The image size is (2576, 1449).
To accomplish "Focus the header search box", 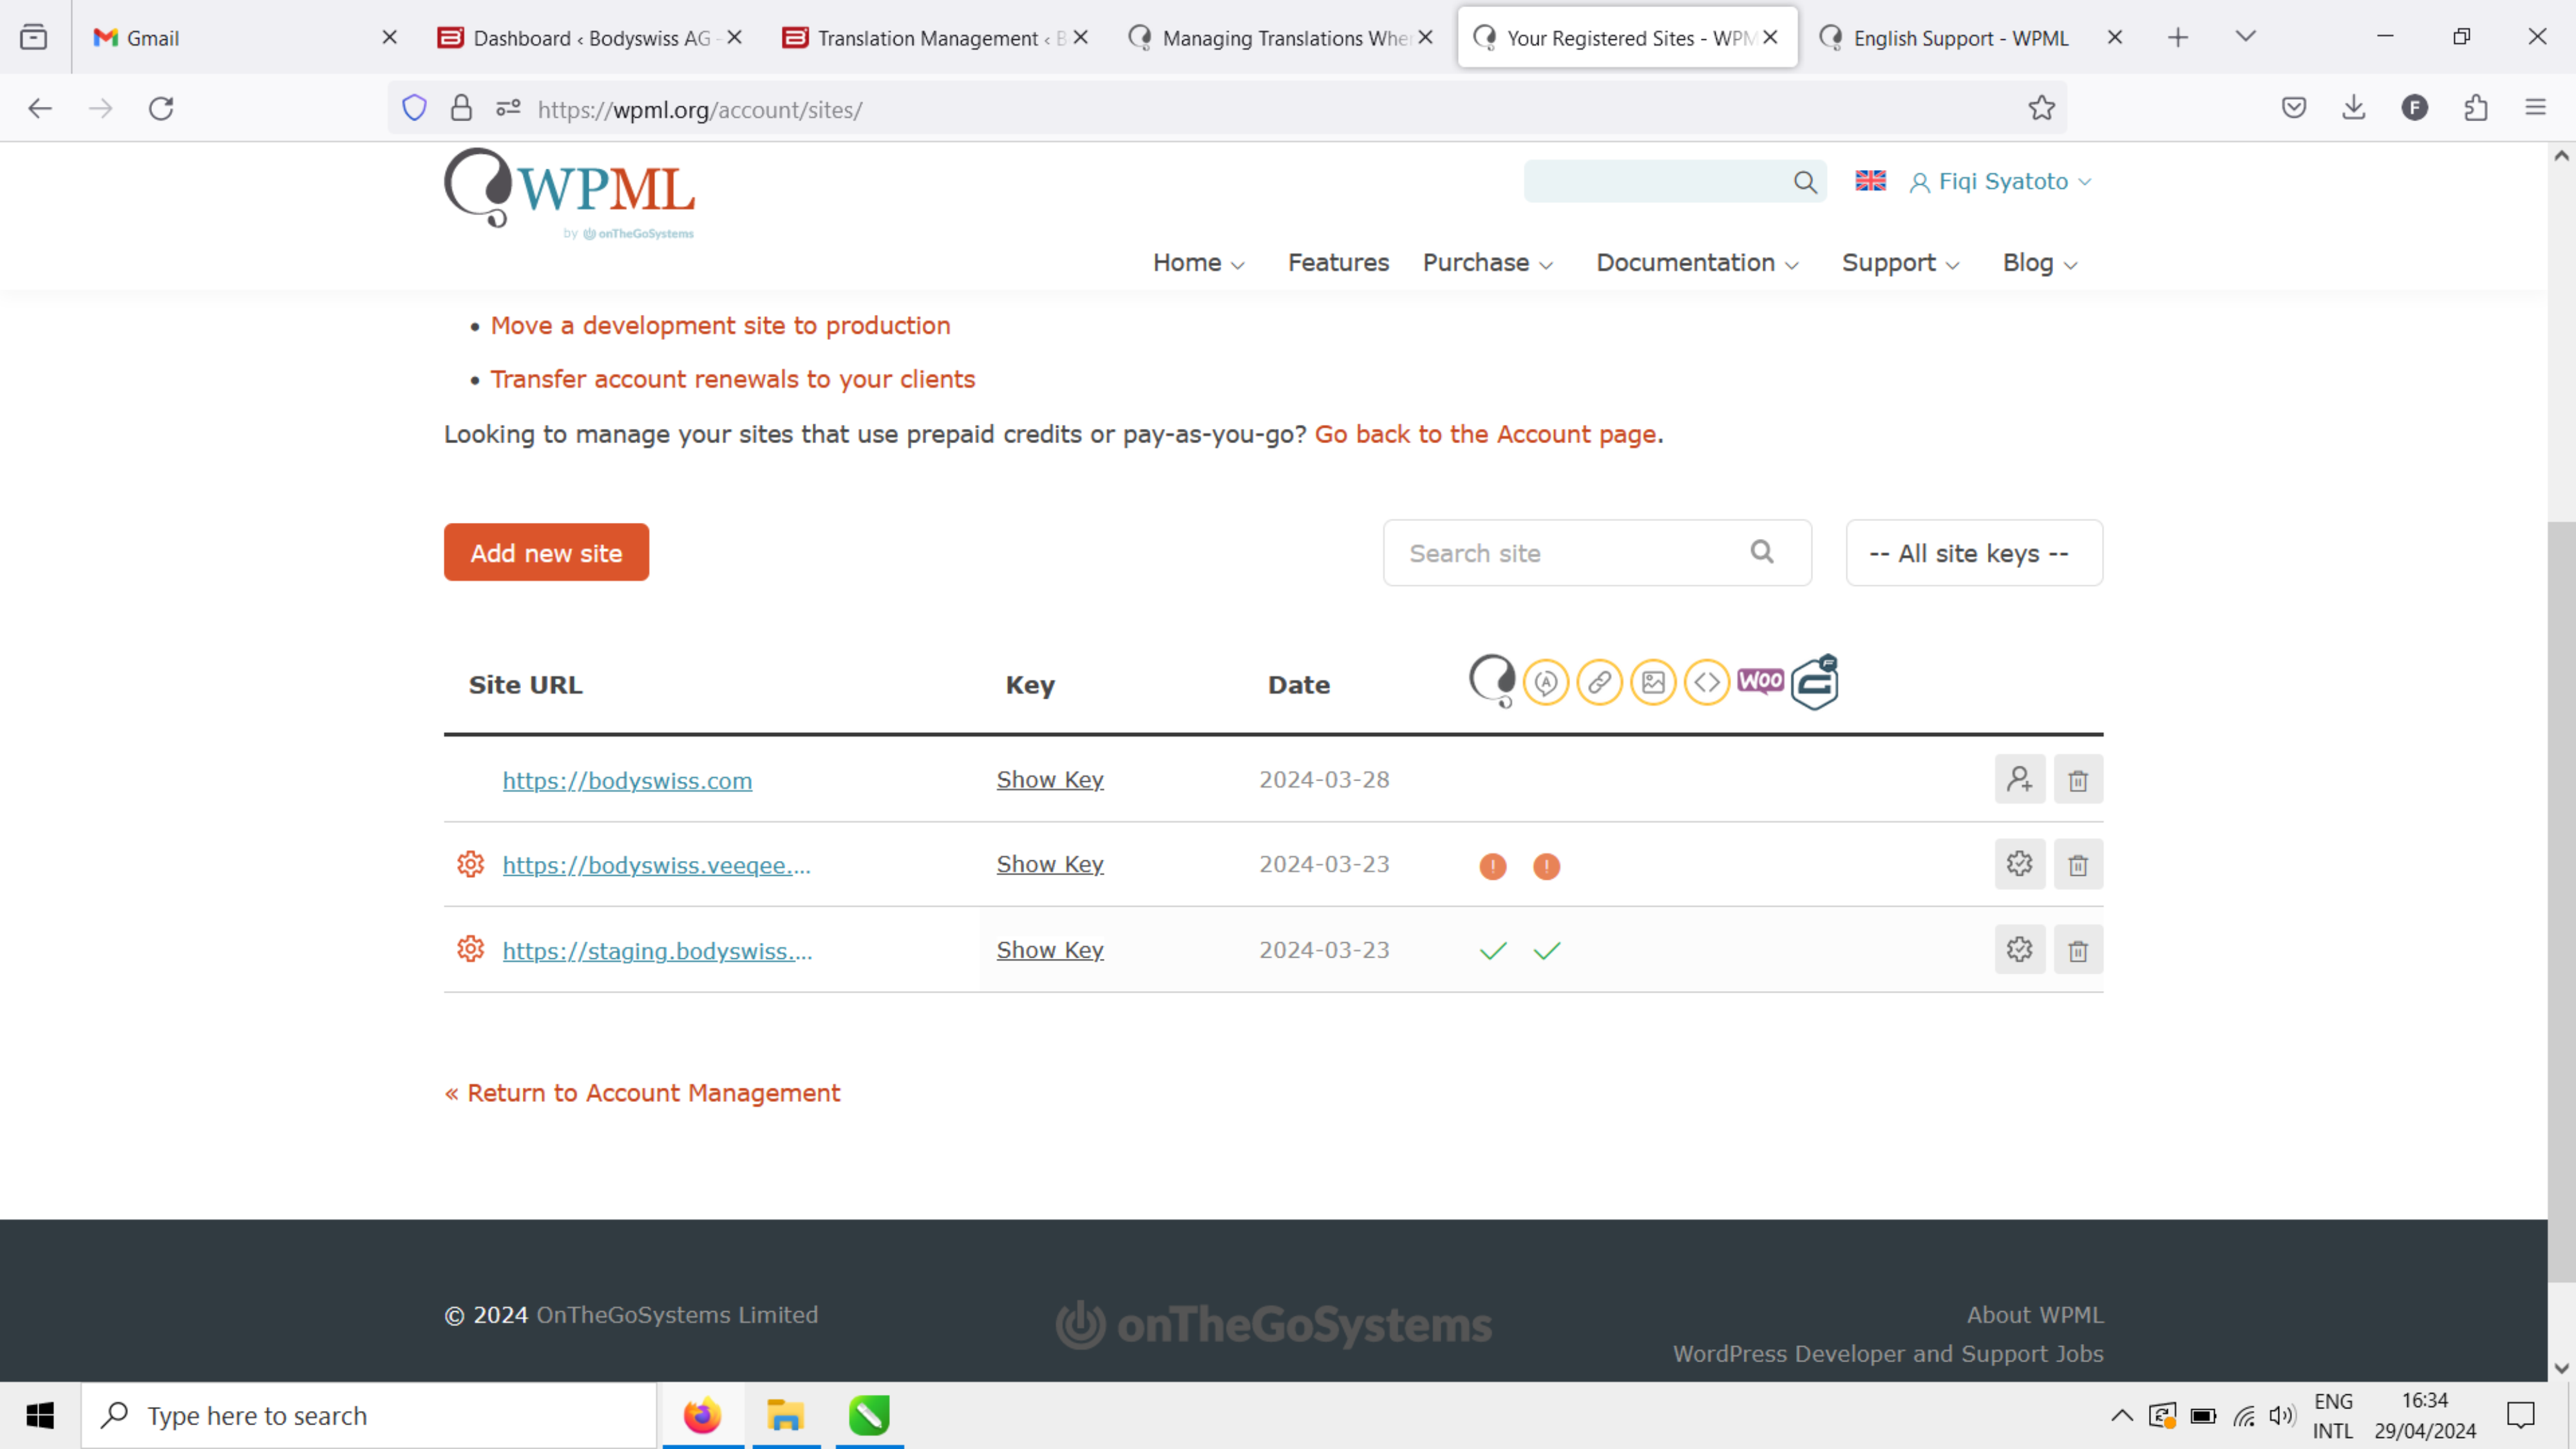I will click(x=1674, y=182).
